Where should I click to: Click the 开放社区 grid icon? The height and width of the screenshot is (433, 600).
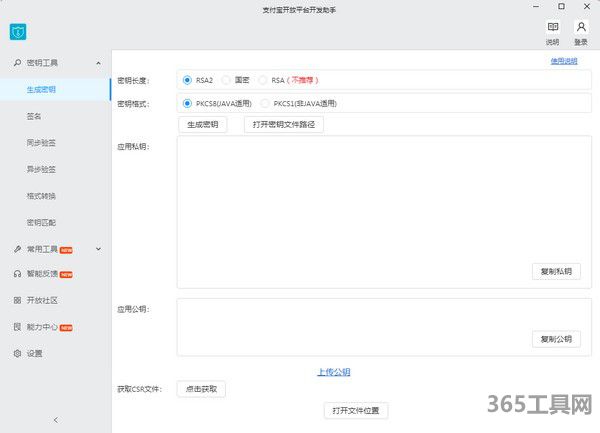point(17,300)
